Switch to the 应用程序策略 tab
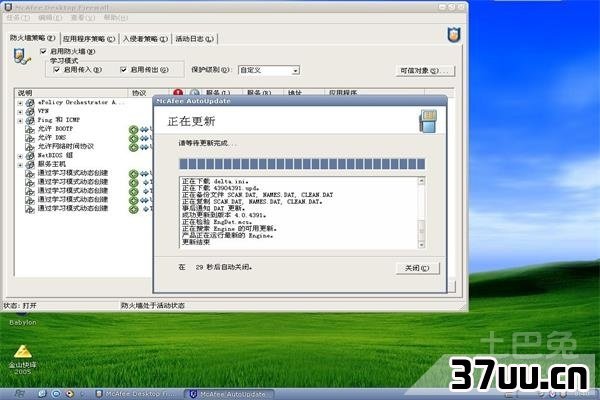The width and height of the screenshot is (600, 400). click(89, 39)
